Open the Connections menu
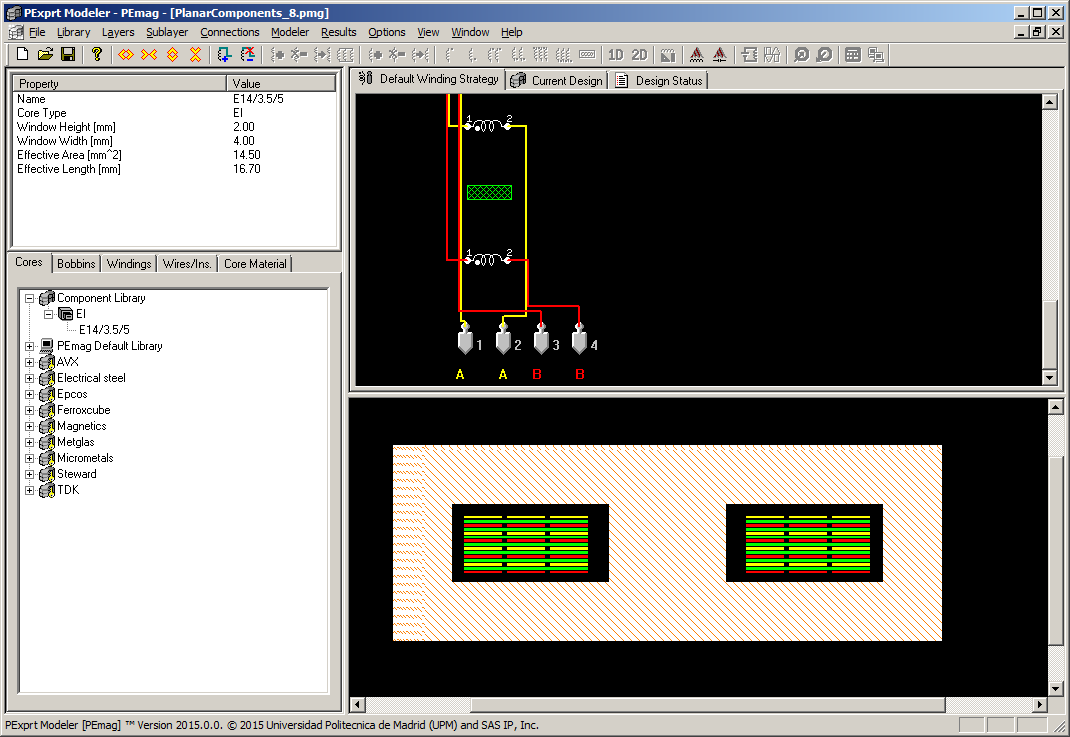The height and width of the screenshot is (737, 1070). click(229, 32)
